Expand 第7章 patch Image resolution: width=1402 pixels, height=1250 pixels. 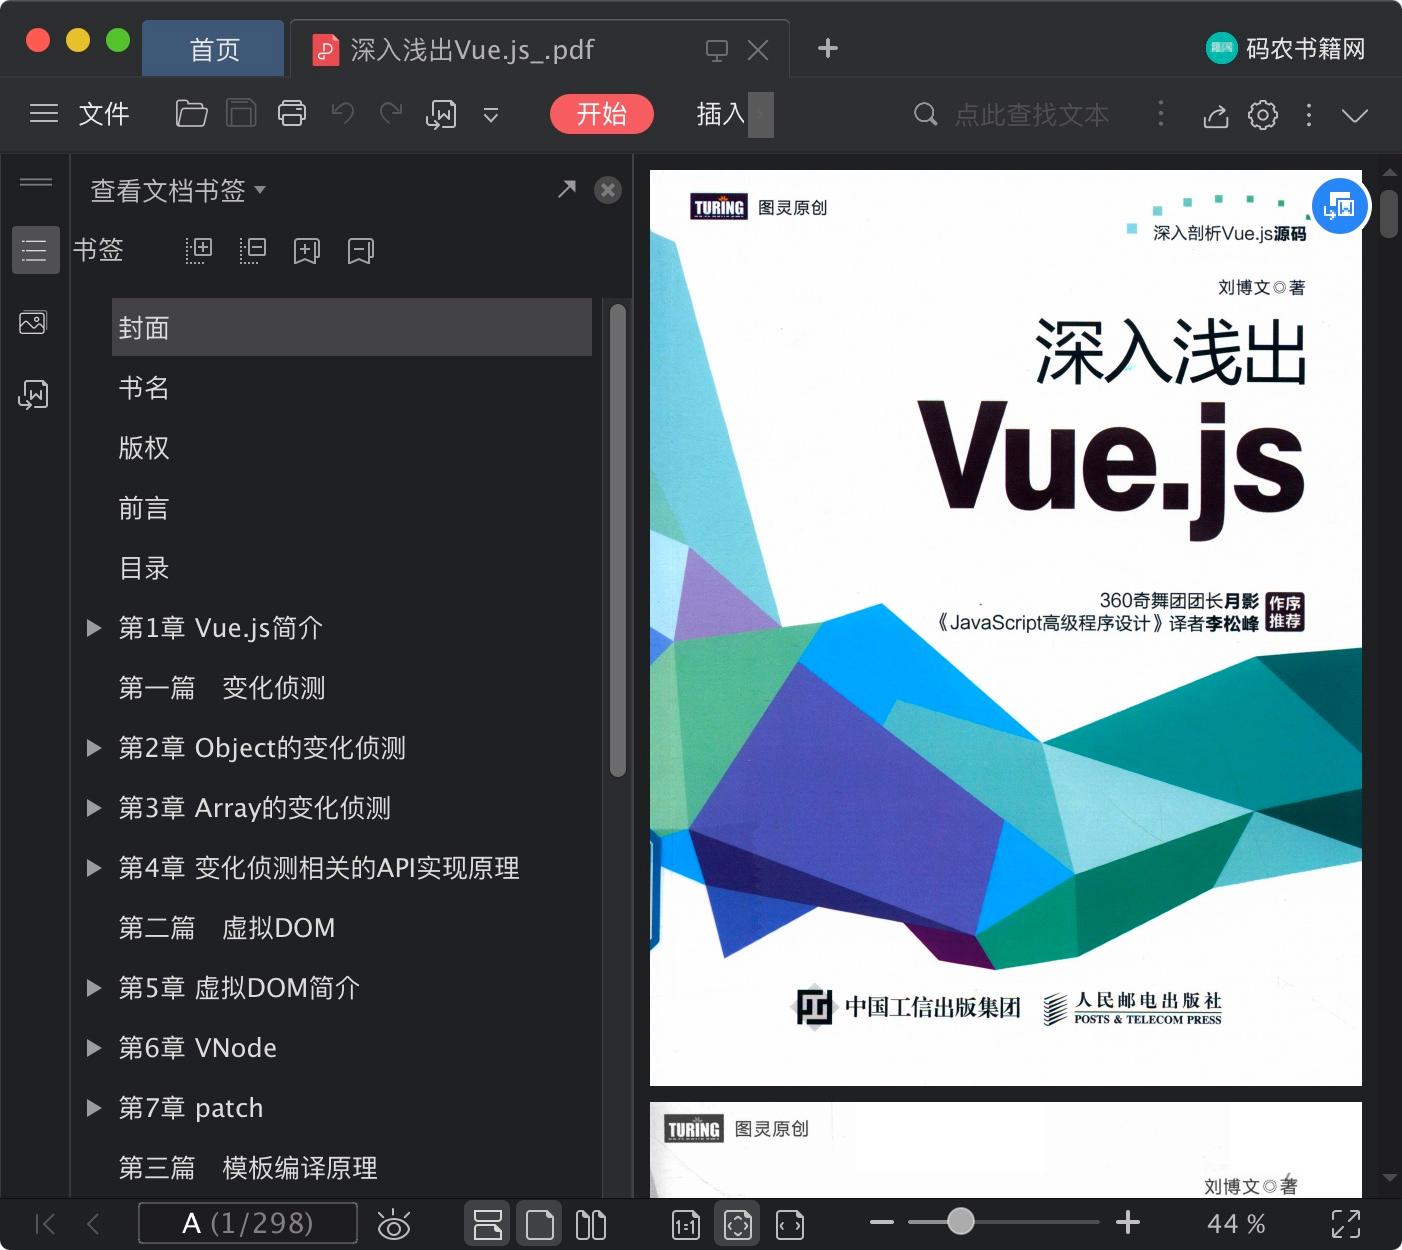94,1108
